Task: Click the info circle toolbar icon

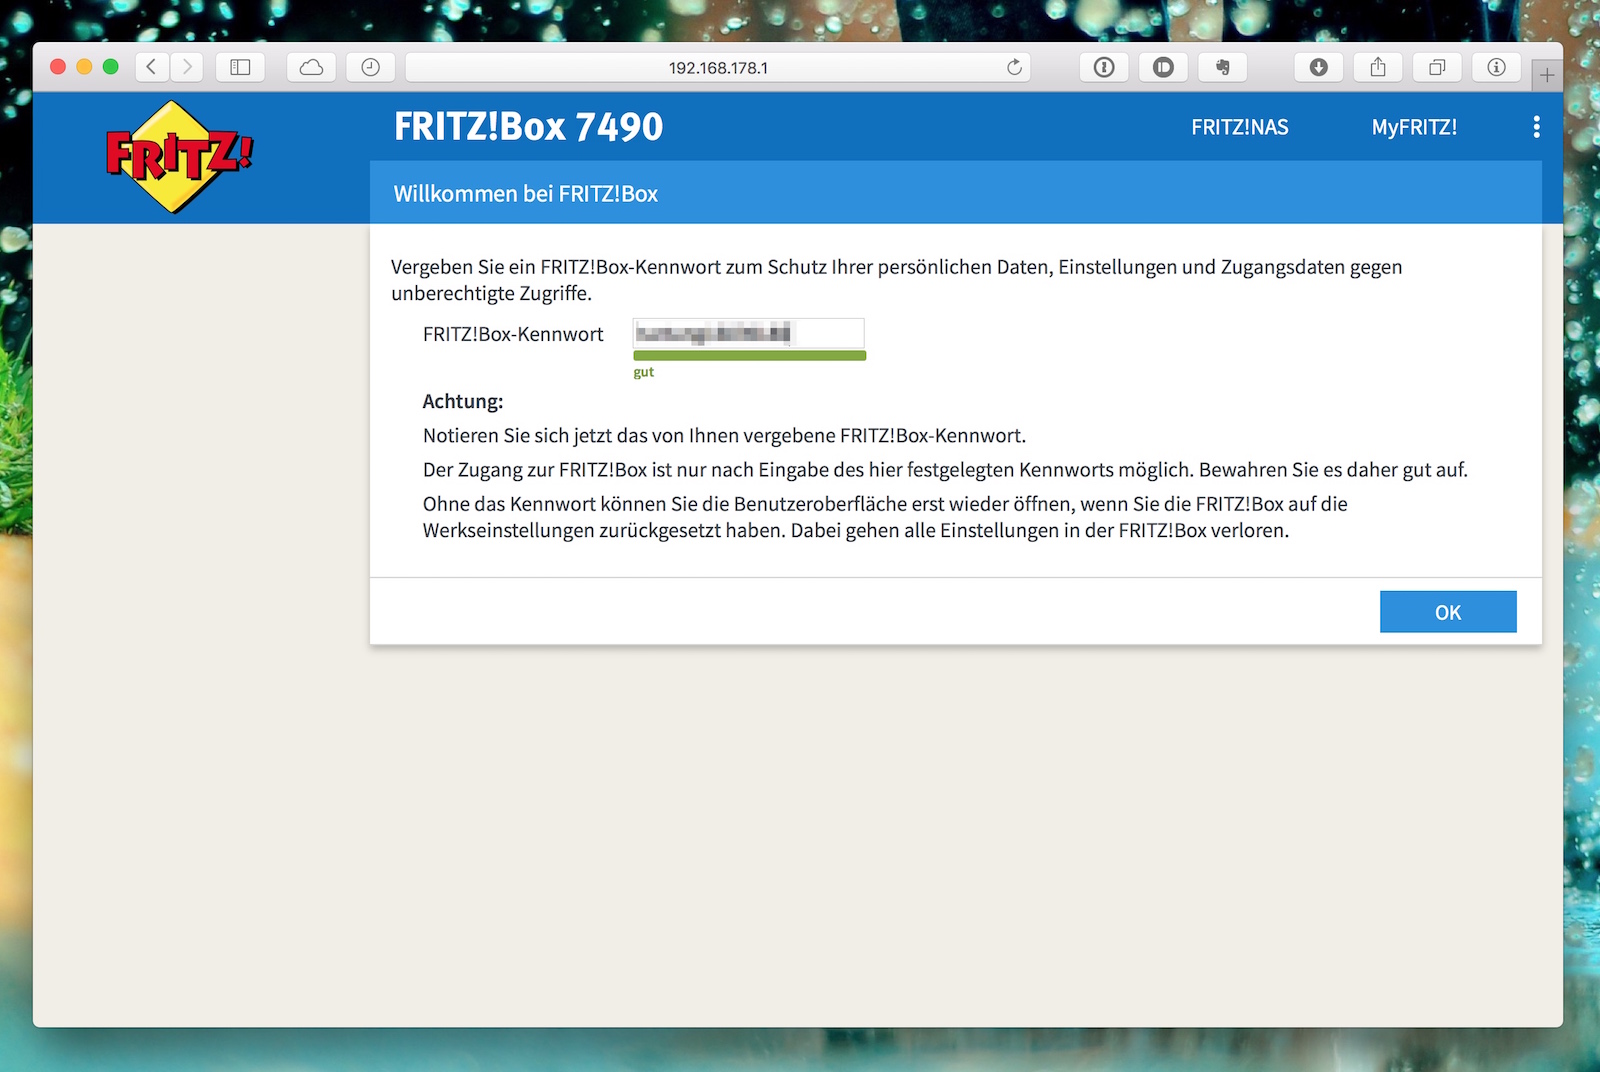Action: click(x=1496, y=67)
